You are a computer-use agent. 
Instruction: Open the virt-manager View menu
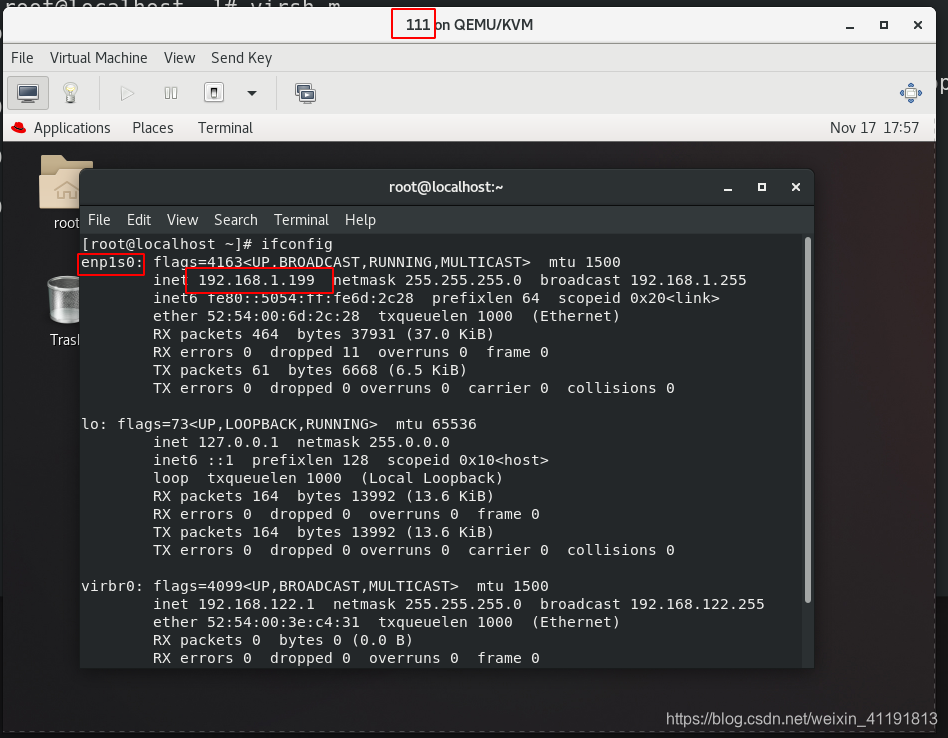pyautogui.click(x=180, y=58)
